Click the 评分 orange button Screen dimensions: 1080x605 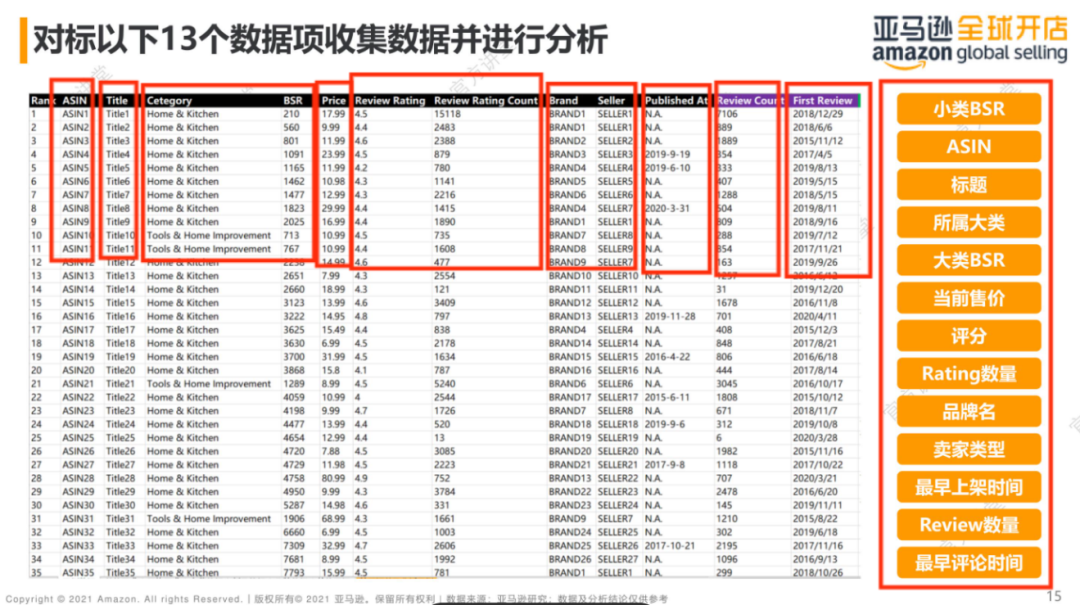pos(968,336)
